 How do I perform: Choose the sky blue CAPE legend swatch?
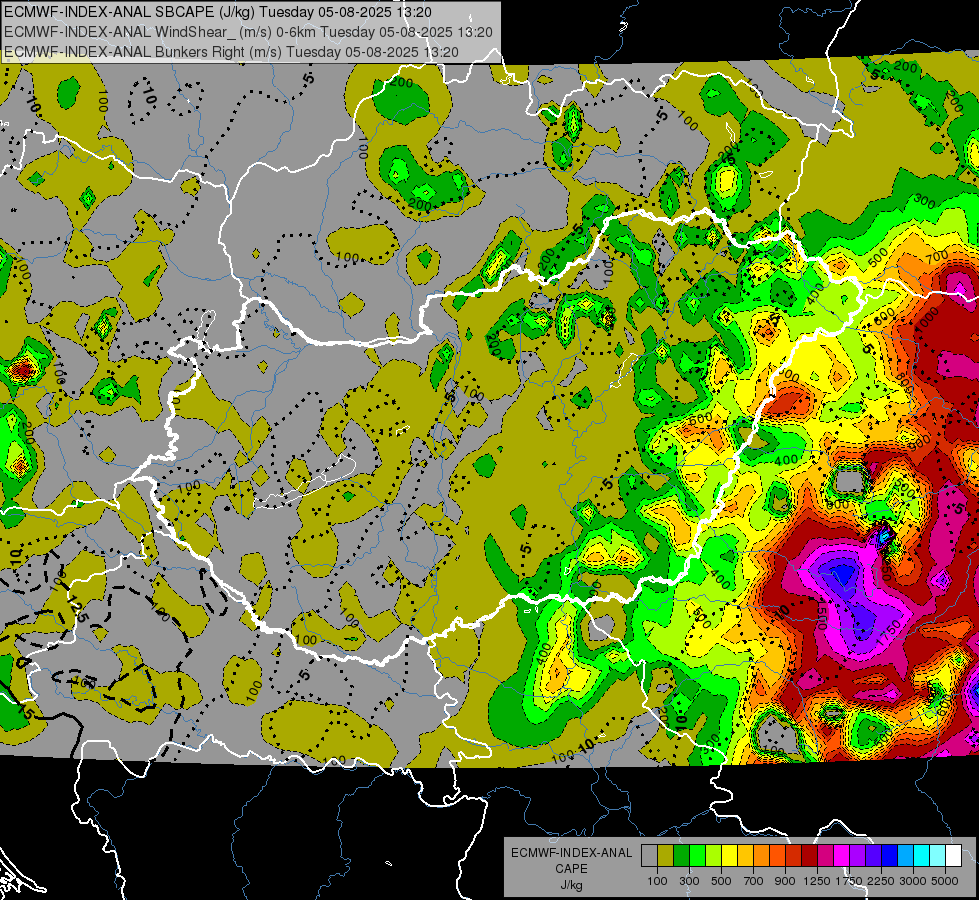(x=905, y=856)
